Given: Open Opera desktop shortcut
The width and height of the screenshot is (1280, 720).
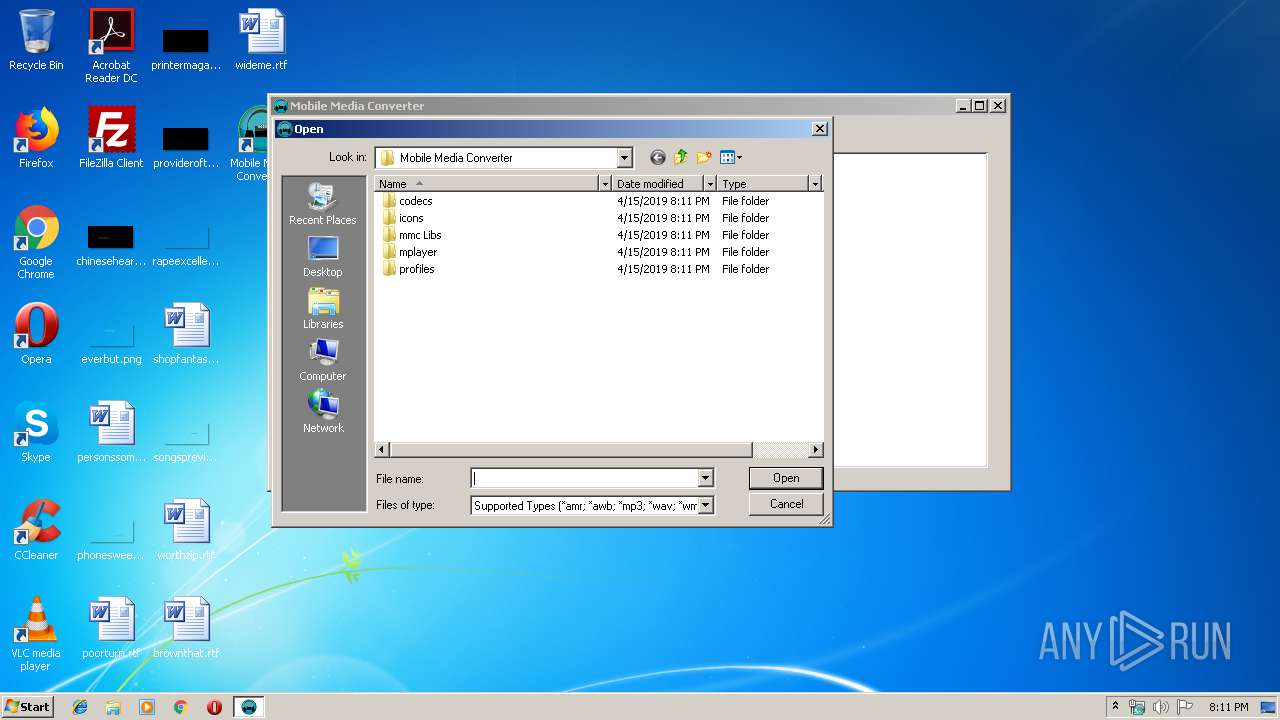Looking at the screenshot, I should point(36,334).
